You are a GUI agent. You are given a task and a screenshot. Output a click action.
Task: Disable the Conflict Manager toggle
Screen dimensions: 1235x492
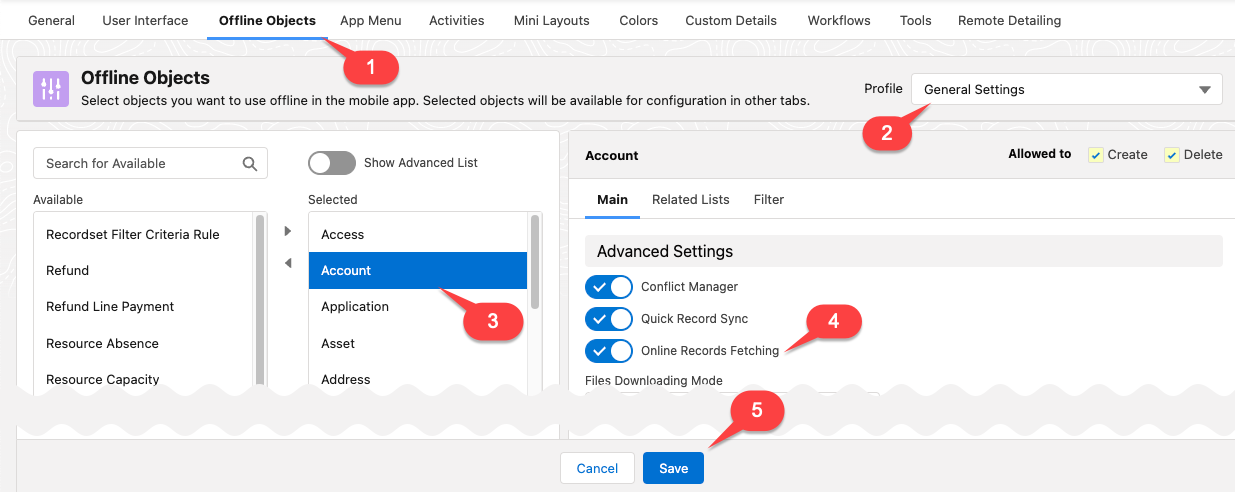point(609,287)
